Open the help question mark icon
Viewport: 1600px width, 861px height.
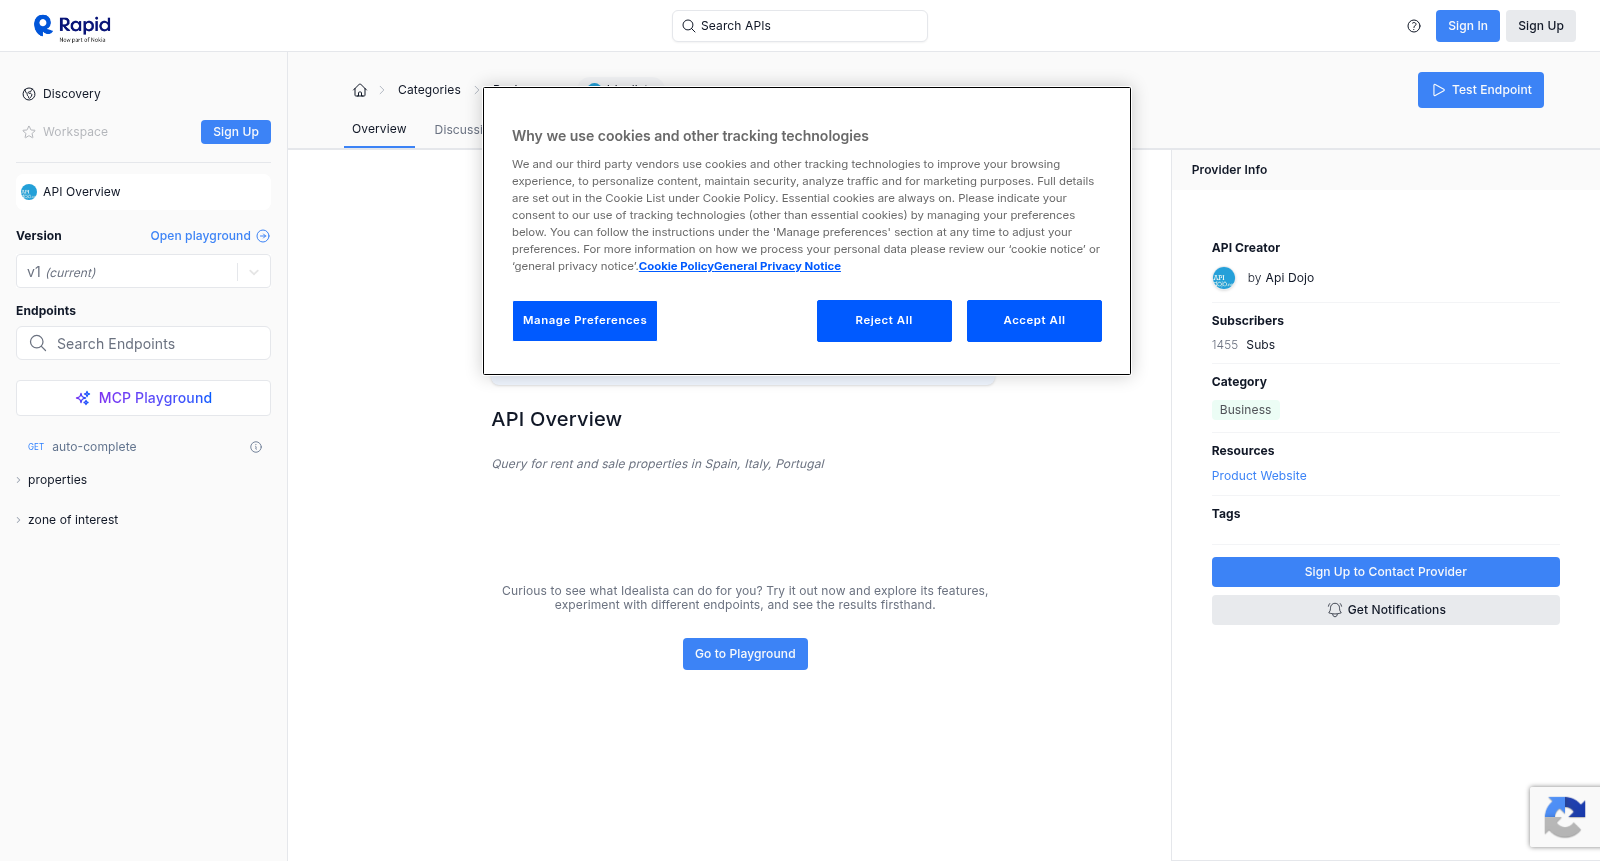pyautogui.click(x=1414, y=26)
